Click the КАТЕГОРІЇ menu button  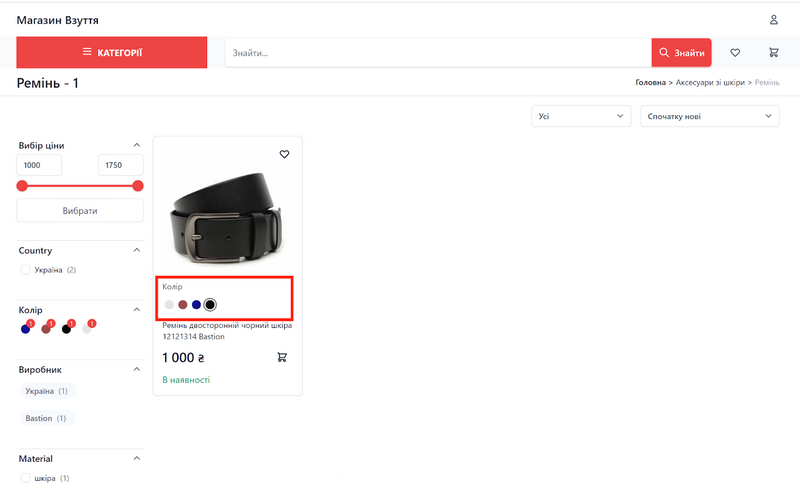click(x=112, y=52)
